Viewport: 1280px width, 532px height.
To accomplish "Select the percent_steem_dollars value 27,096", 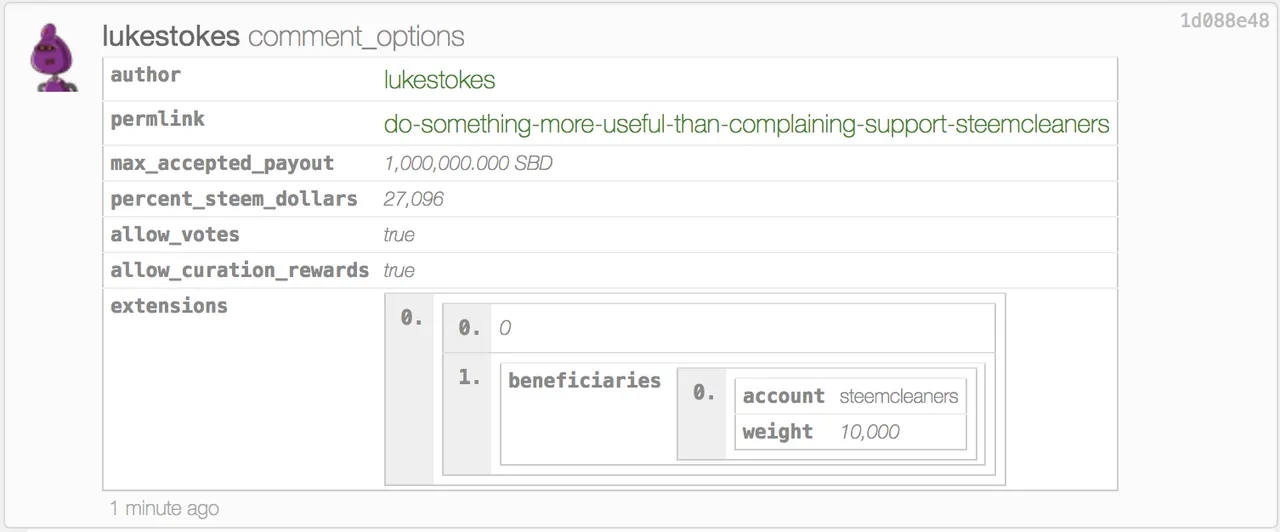I will (414, 199).
